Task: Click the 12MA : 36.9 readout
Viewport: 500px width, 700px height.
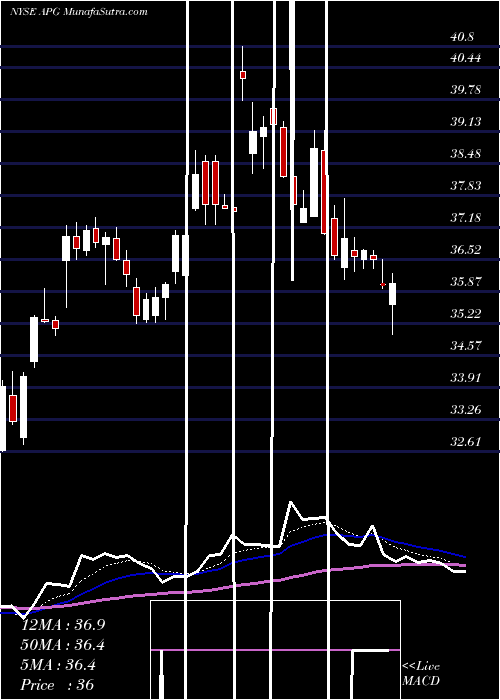Action: pyautogui.click(x=63, y=625)
